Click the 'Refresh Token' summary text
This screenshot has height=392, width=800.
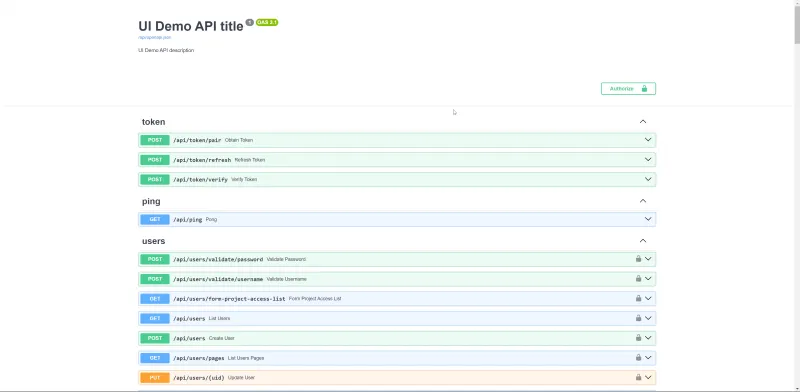pos(250,160)
